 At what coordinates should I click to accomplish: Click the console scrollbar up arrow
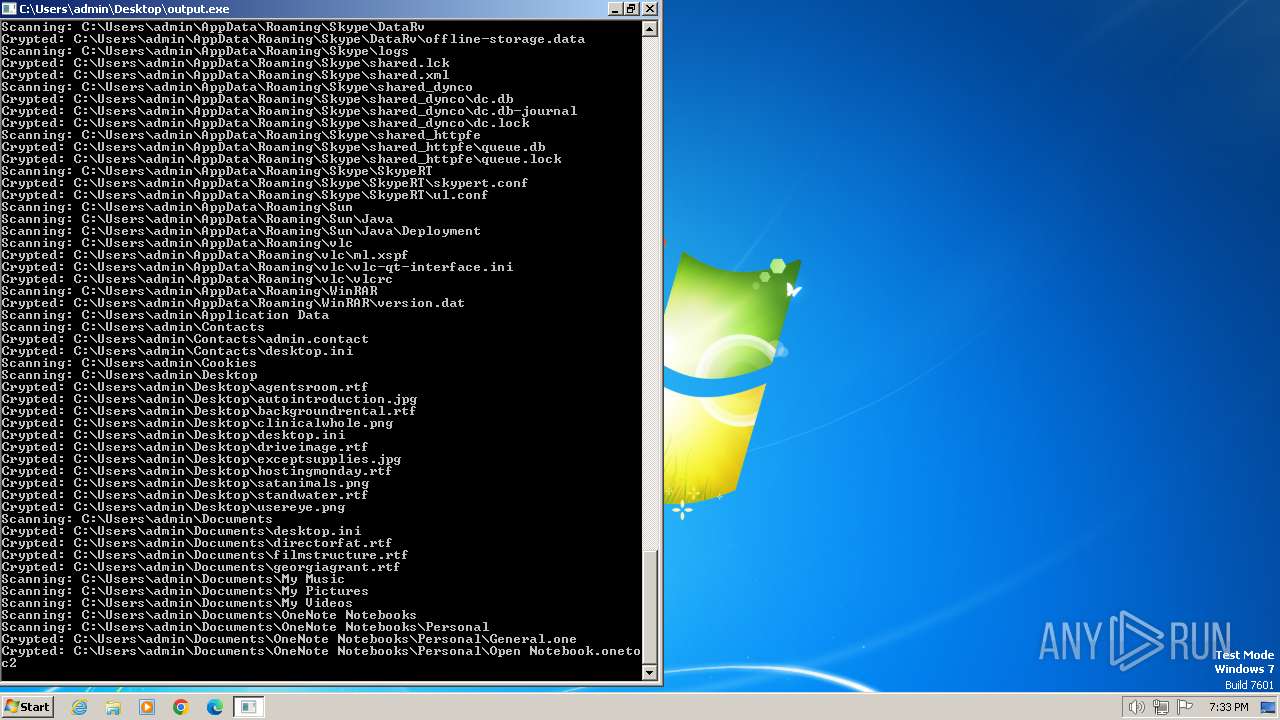pos(650,29)
